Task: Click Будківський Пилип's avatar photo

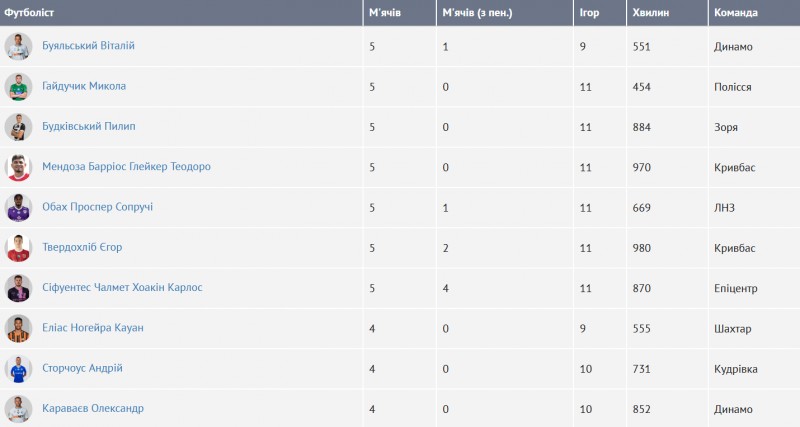Action: click(x=18, y=127)
